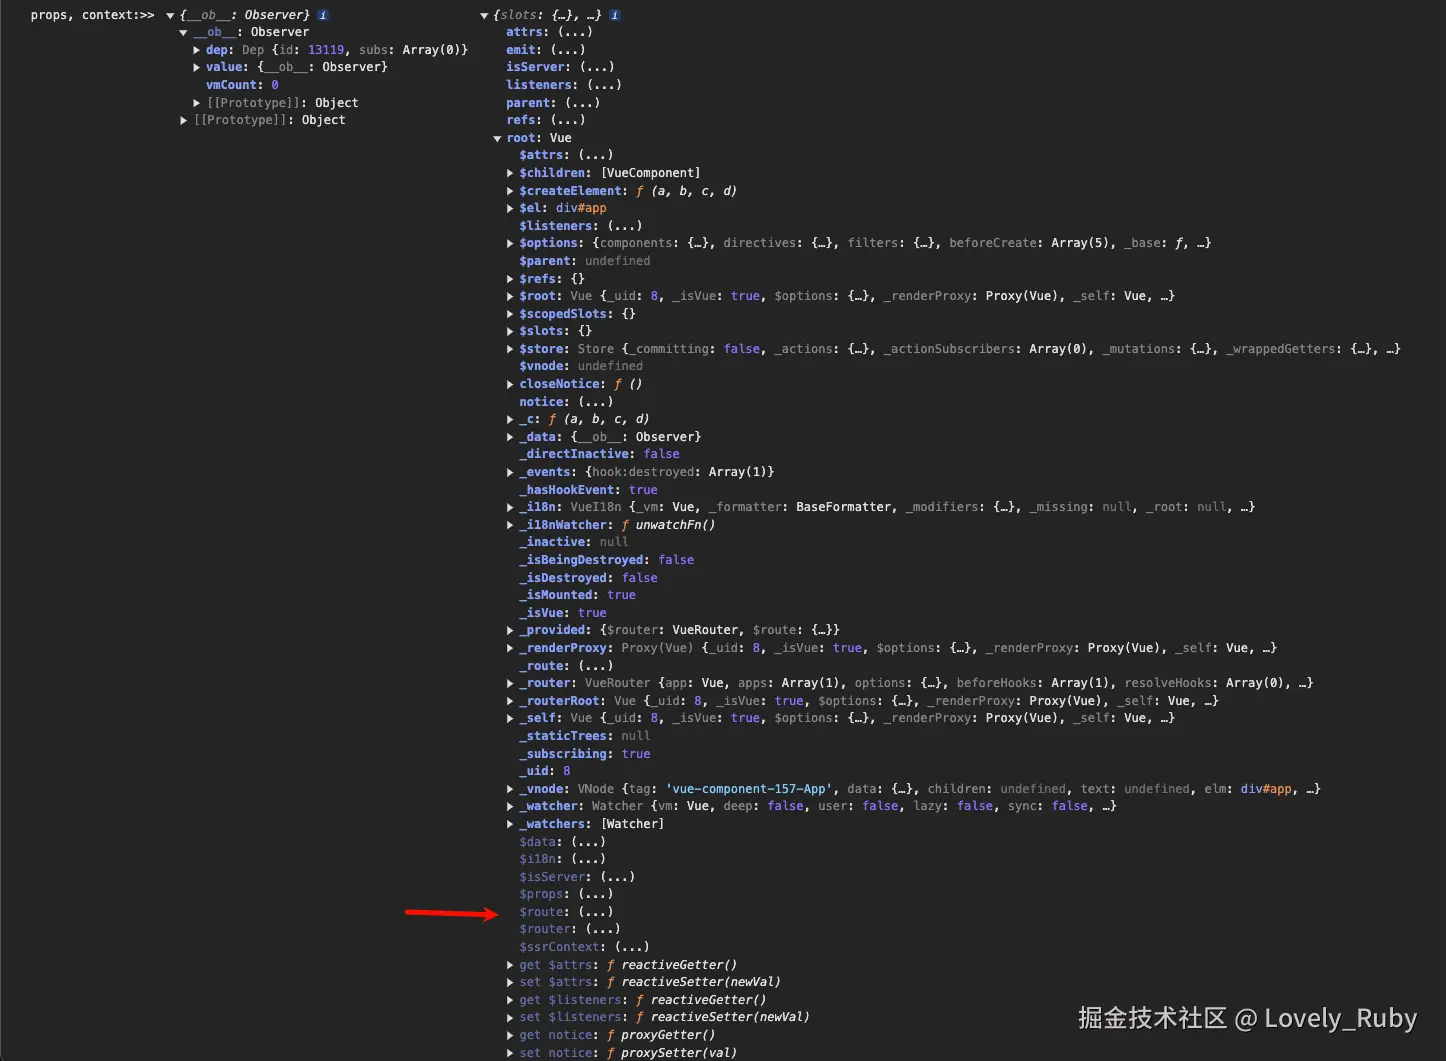Screen dimensions: 1446x1061
Task: Invoke the $ssrContext: (...) getter
Action: pos(632,947)
